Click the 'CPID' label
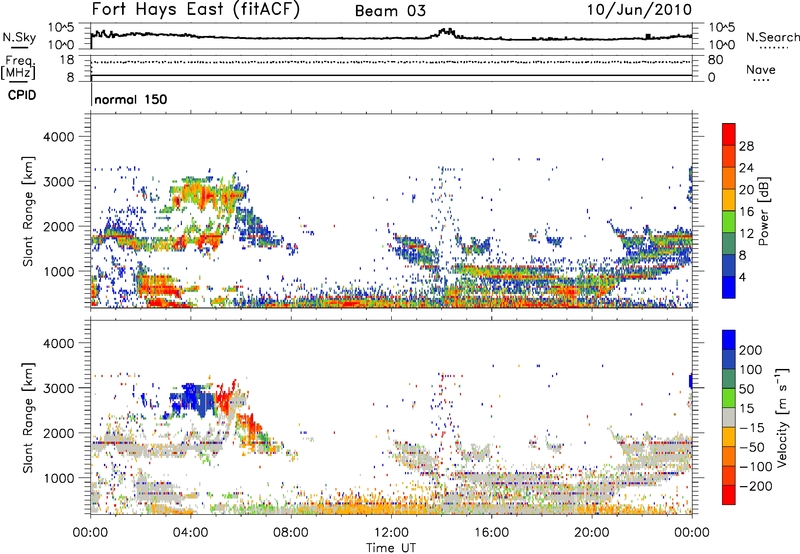This screenshot has width=800, height=554. click(x=22, y=95)
